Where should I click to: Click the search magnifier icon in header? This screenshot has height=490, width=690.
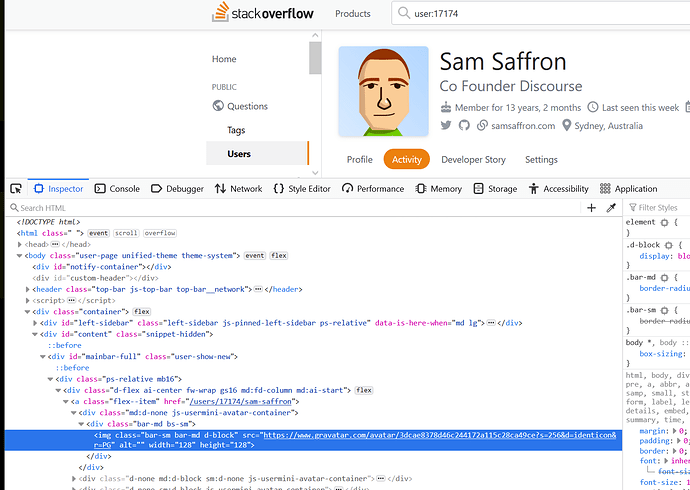point(404,13)
